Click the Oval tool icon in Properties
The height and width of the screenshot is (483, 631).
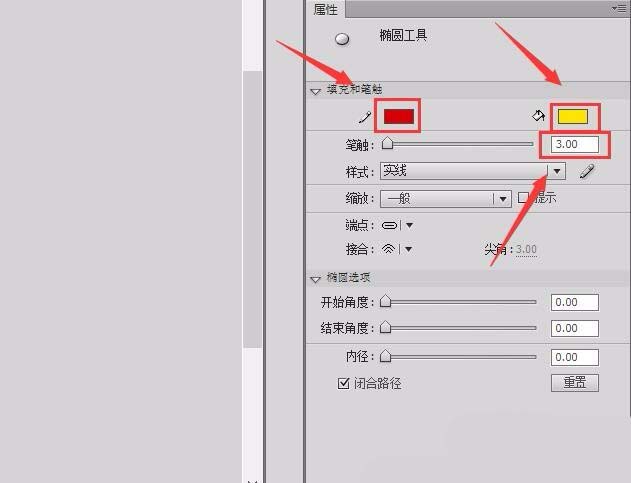coord(342,39)
